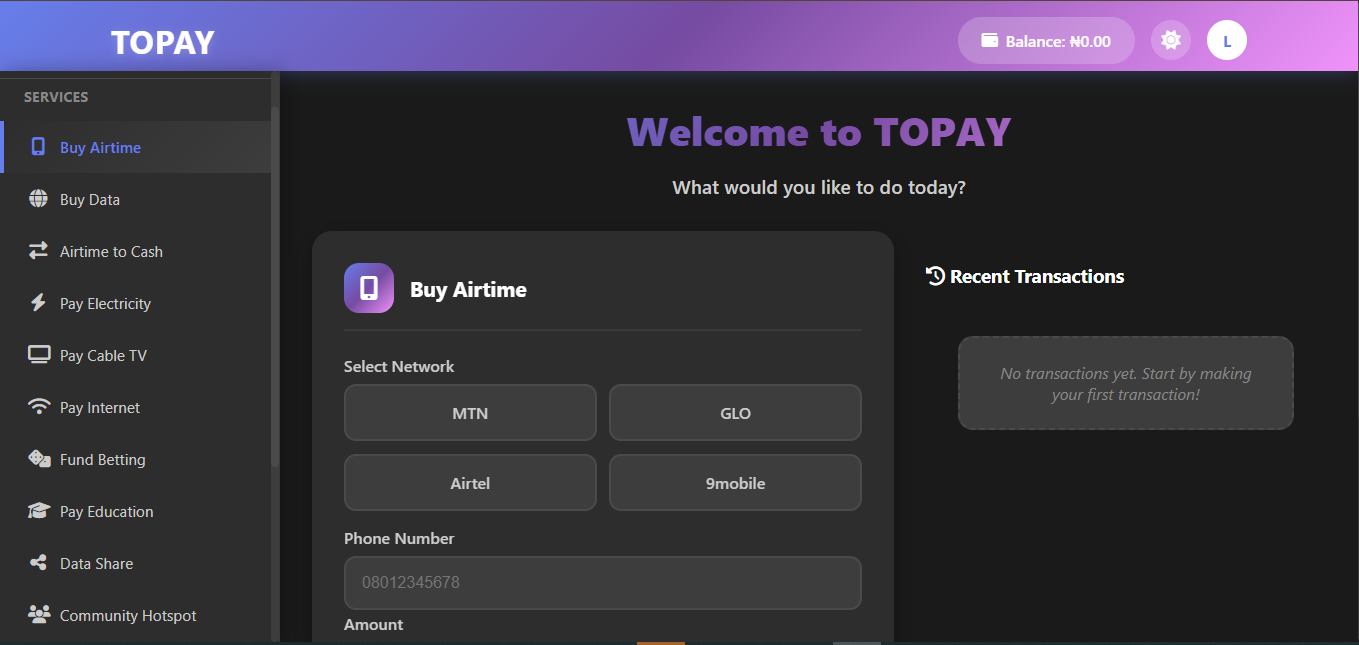Click the Pay Internet wifi icon
Viewport: 1359px width, 645px height.
[39, 407]
